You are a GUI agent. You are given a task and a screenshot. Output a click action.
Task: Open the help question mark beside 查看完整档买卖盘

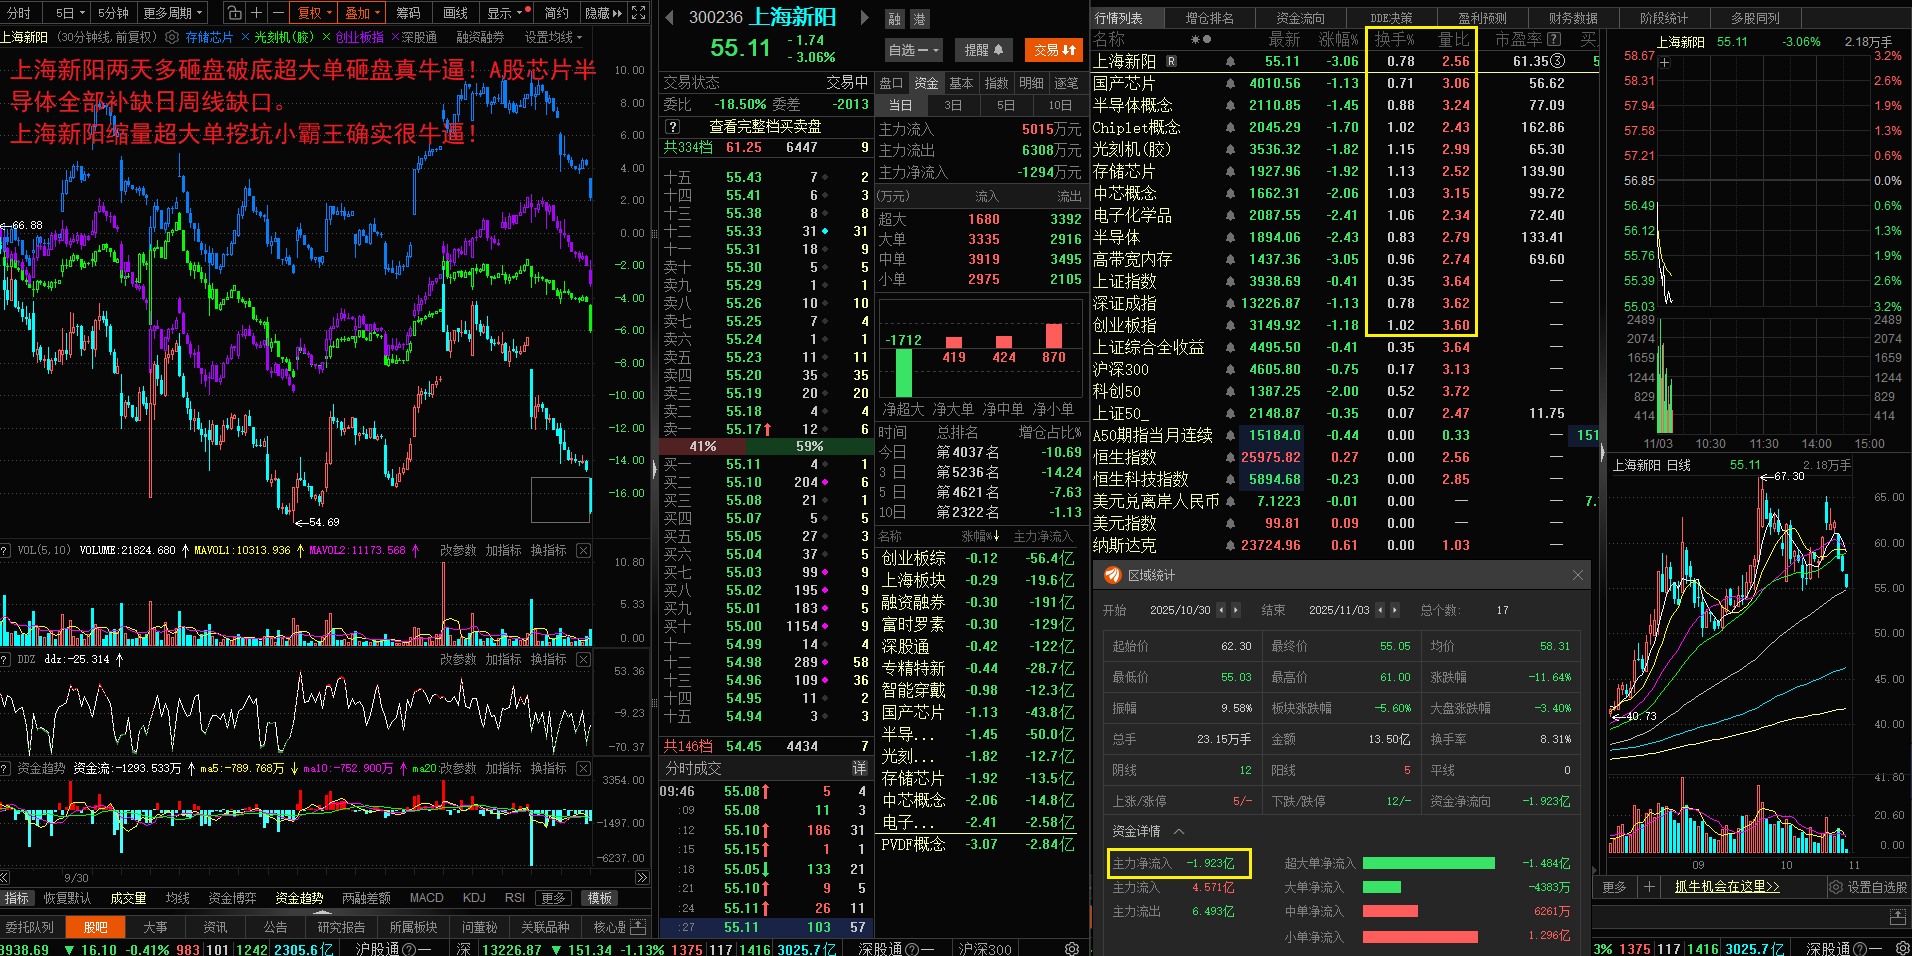point(673,126)
